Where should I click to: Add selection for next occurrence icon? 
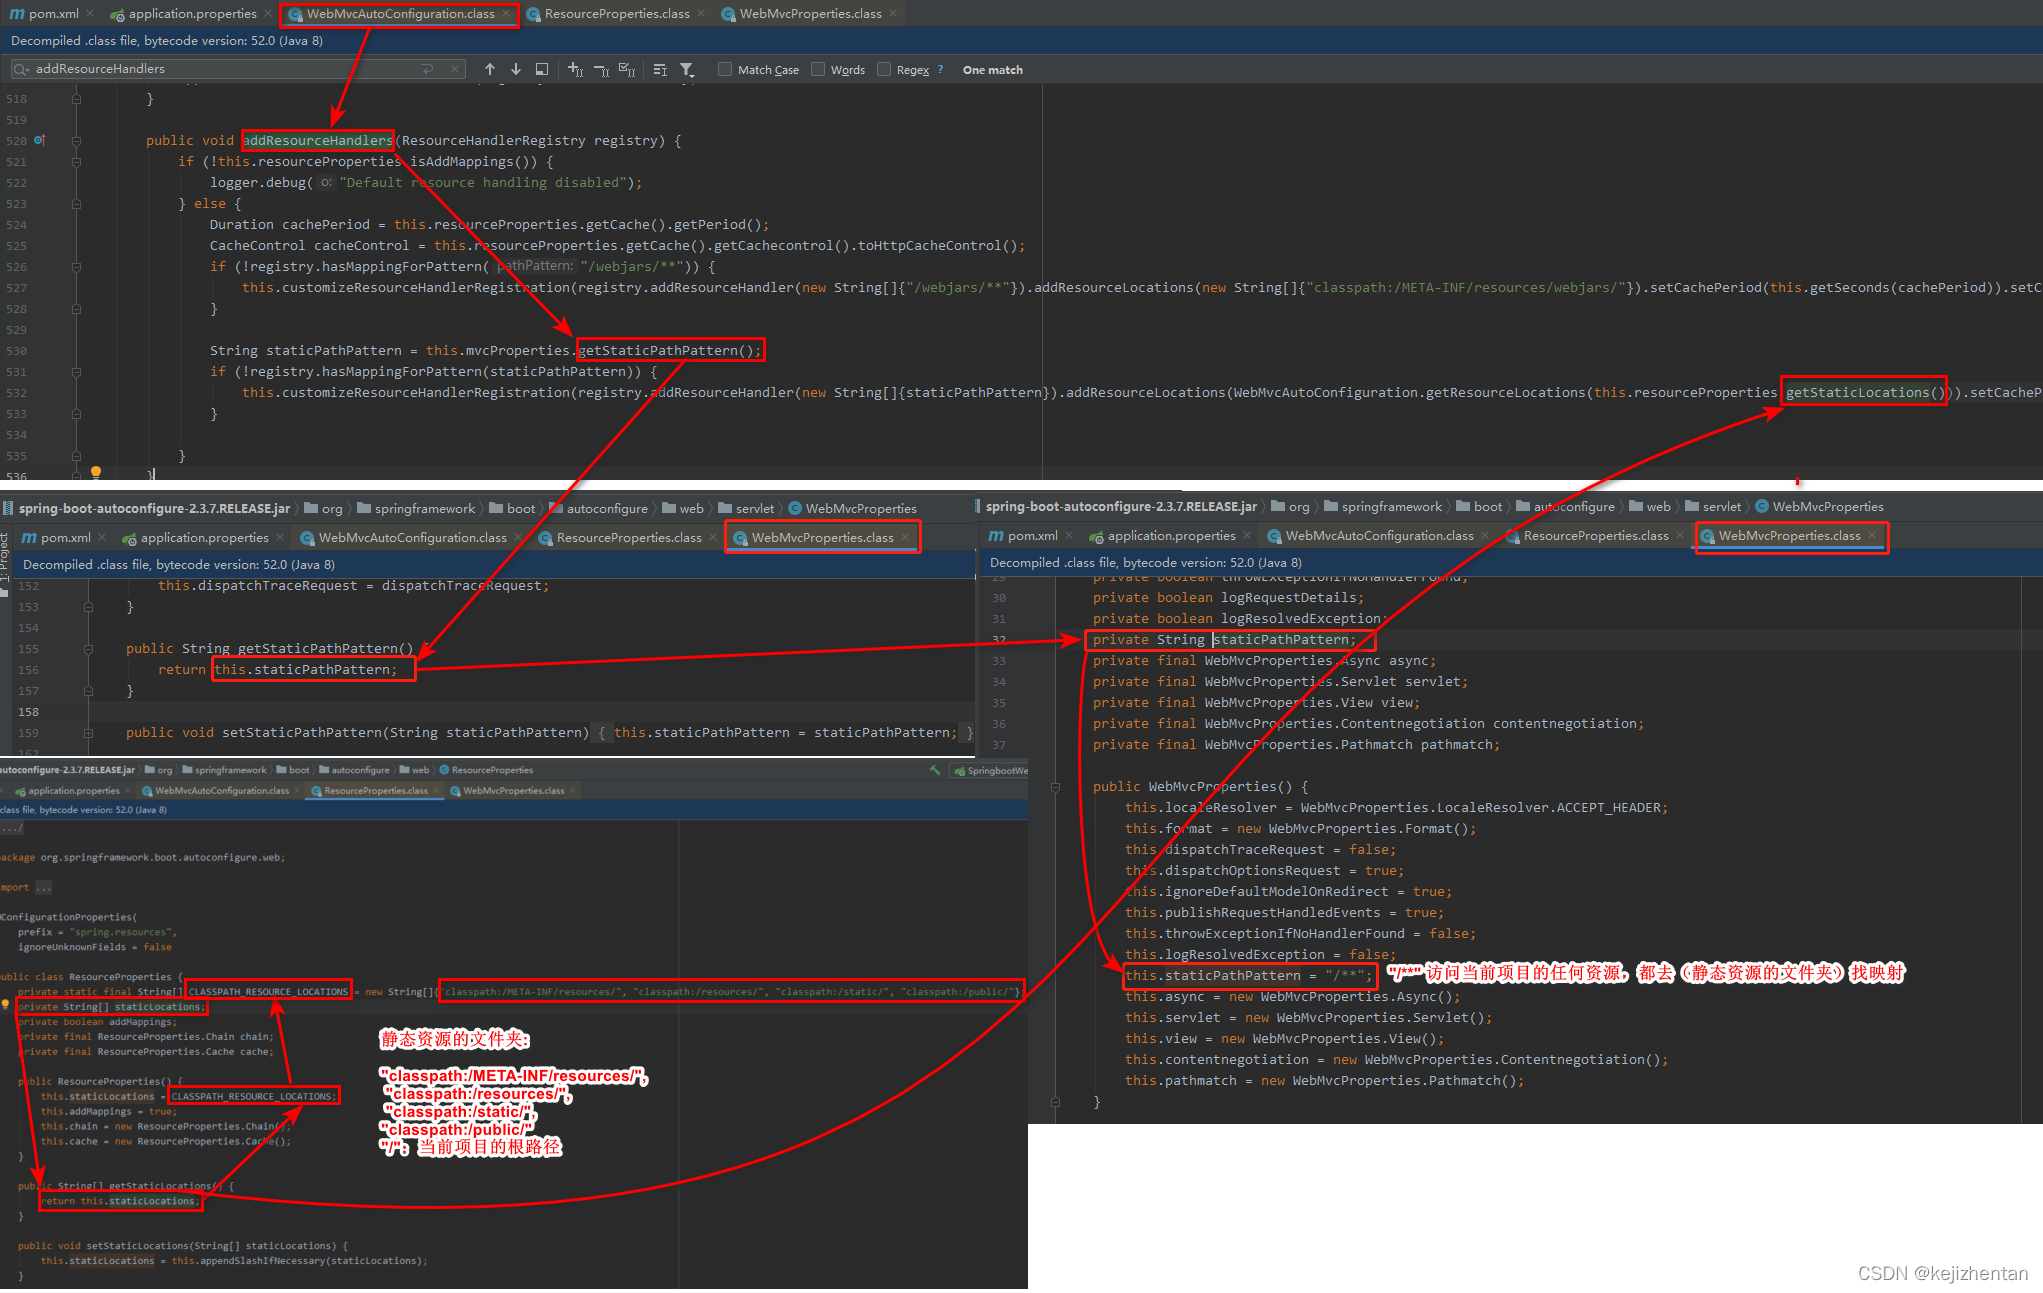click(x=576, y=69)
